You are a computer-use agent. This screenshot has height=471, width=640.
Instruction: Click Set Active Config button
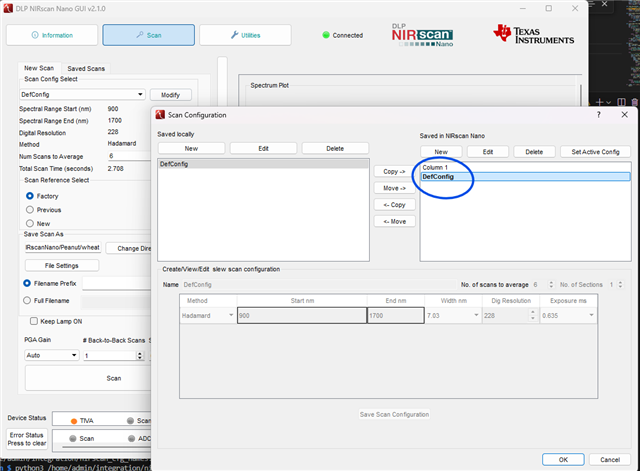pos(596,152)
